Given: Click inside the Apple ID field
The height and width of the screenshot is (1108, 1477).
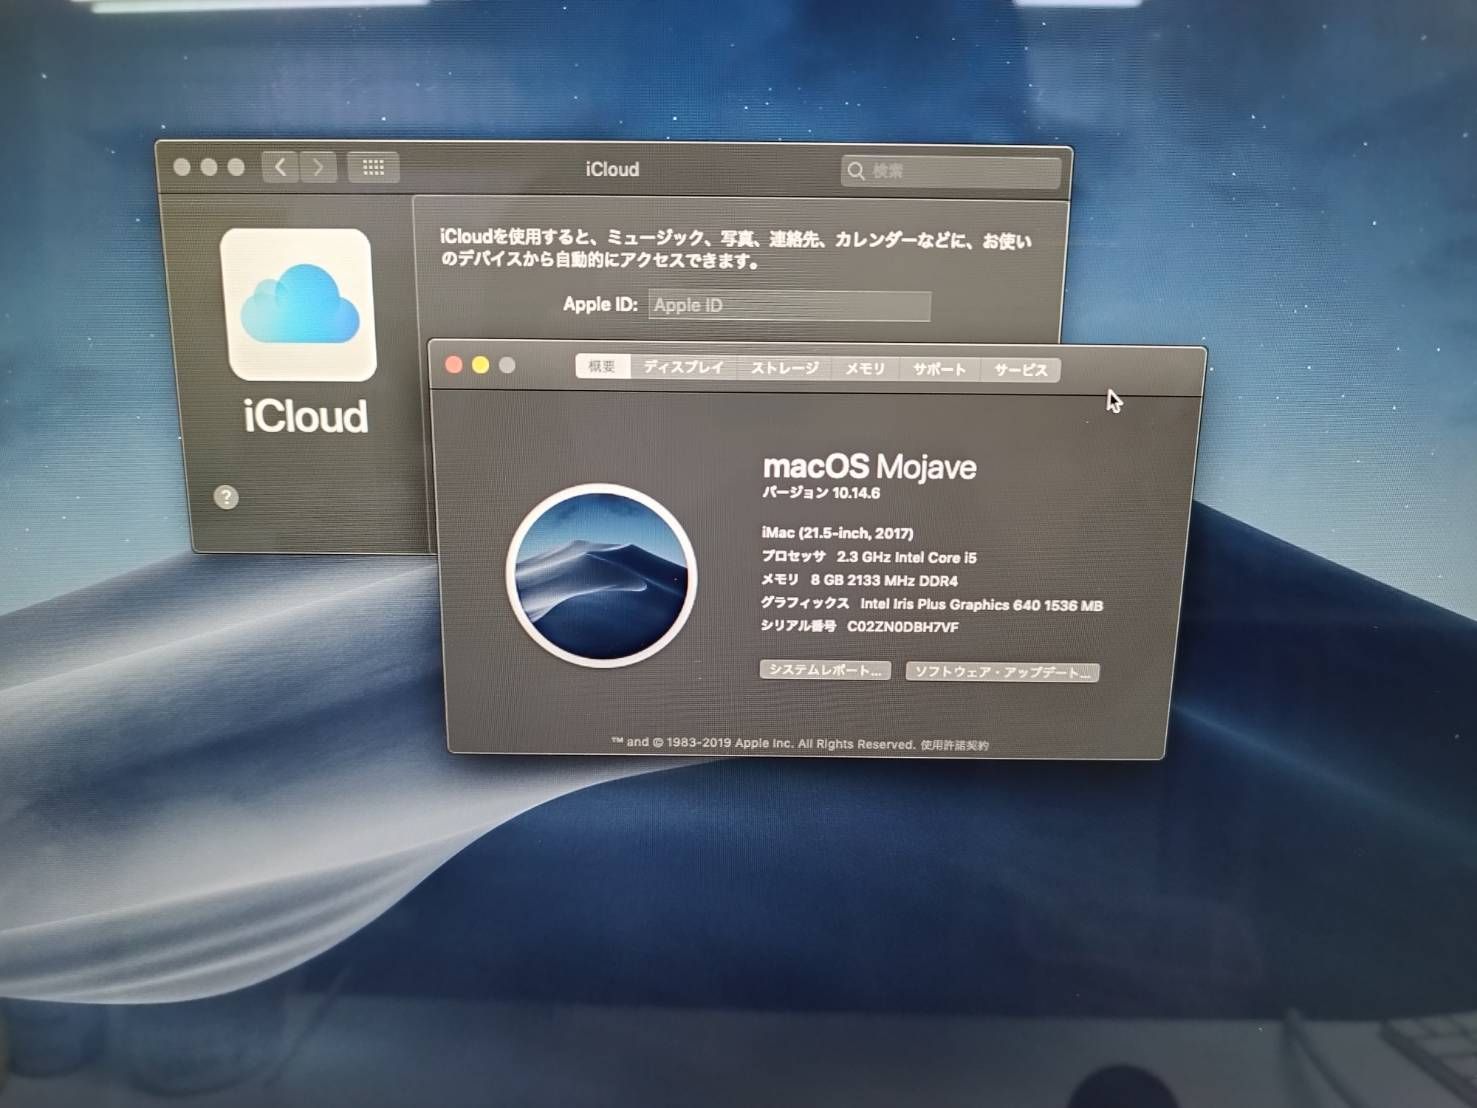Looking at the screenshot, I should point(789,305).
